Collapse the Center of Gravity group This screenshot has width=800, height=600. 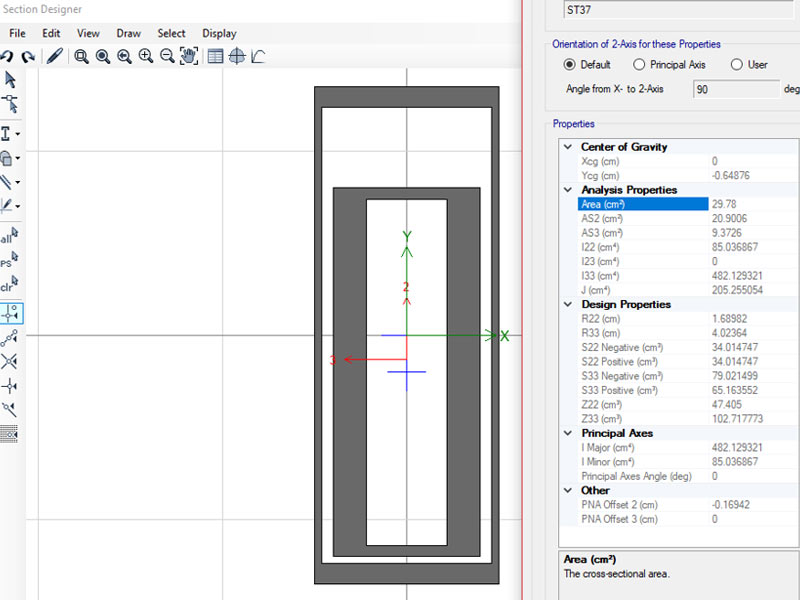(568, 147)
